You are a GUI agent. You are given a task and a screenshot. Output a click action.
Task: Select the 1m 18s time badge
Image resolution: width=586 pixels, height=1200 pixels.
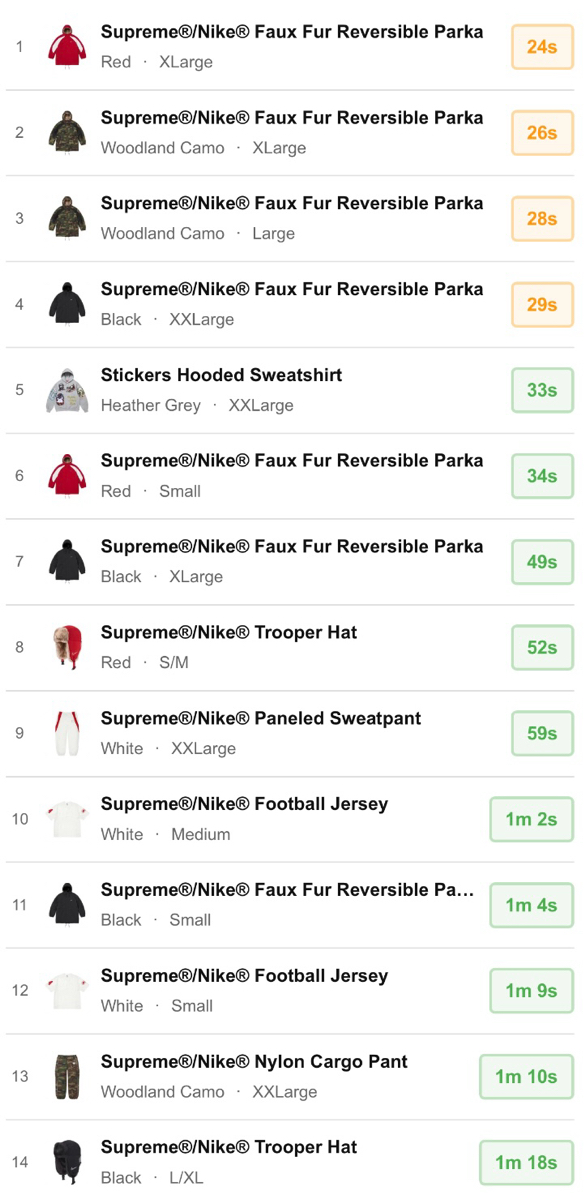pos(526,1162)
